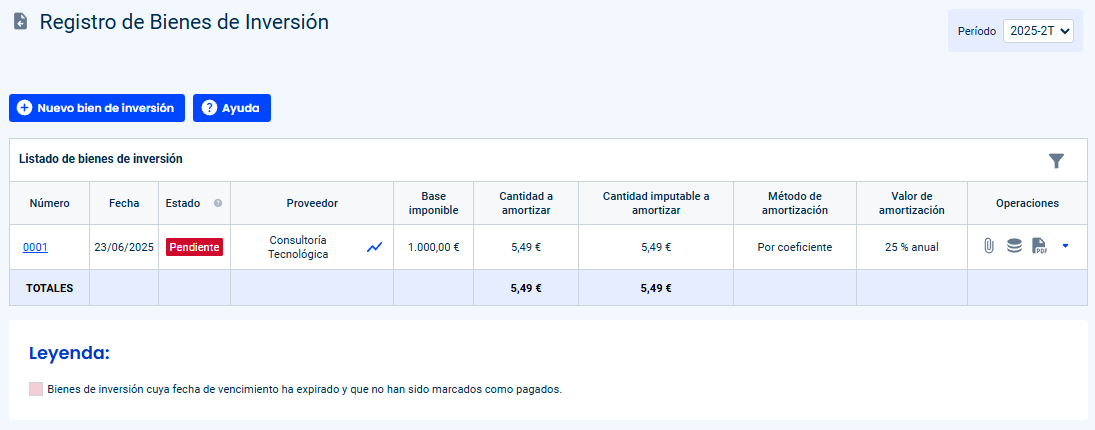Click the Pendiente status badge
This screenshot has width=1095, height=430.
[194, 247]
